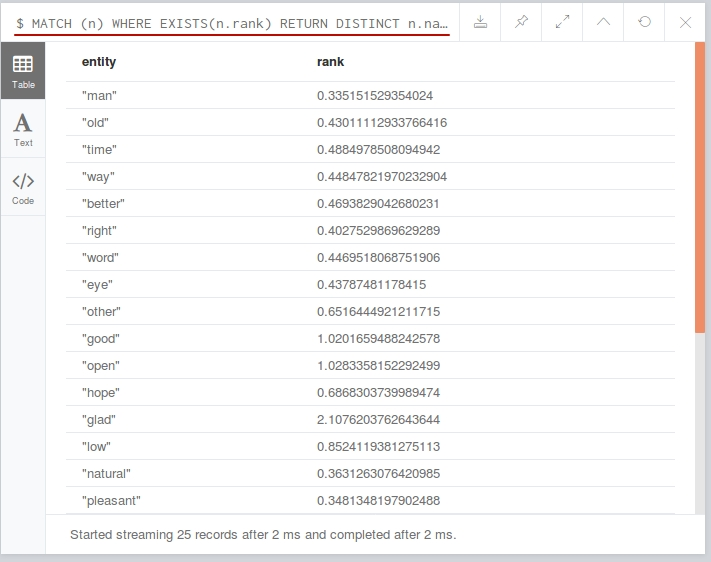Click the rank column header
The height and width of the screenshot is (562, 711).
pyautogui.click(x=330, y=62)
